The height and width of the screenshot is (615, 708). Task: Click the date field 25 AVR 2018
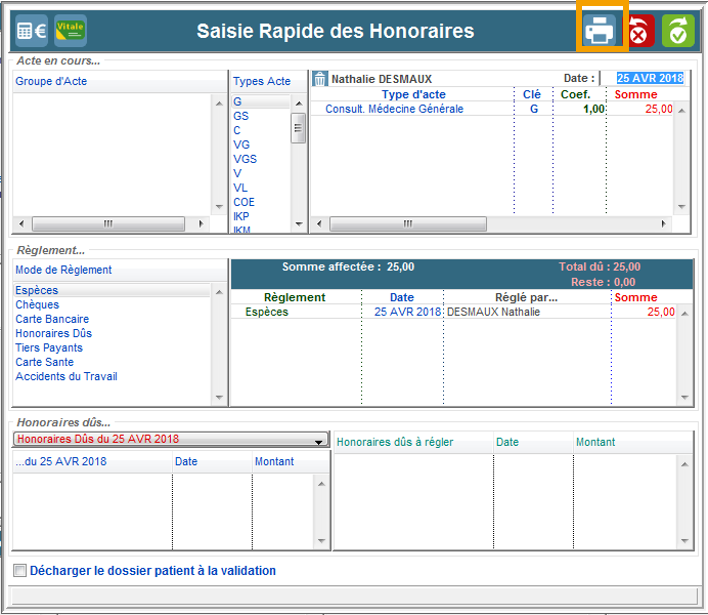[650, 78]
